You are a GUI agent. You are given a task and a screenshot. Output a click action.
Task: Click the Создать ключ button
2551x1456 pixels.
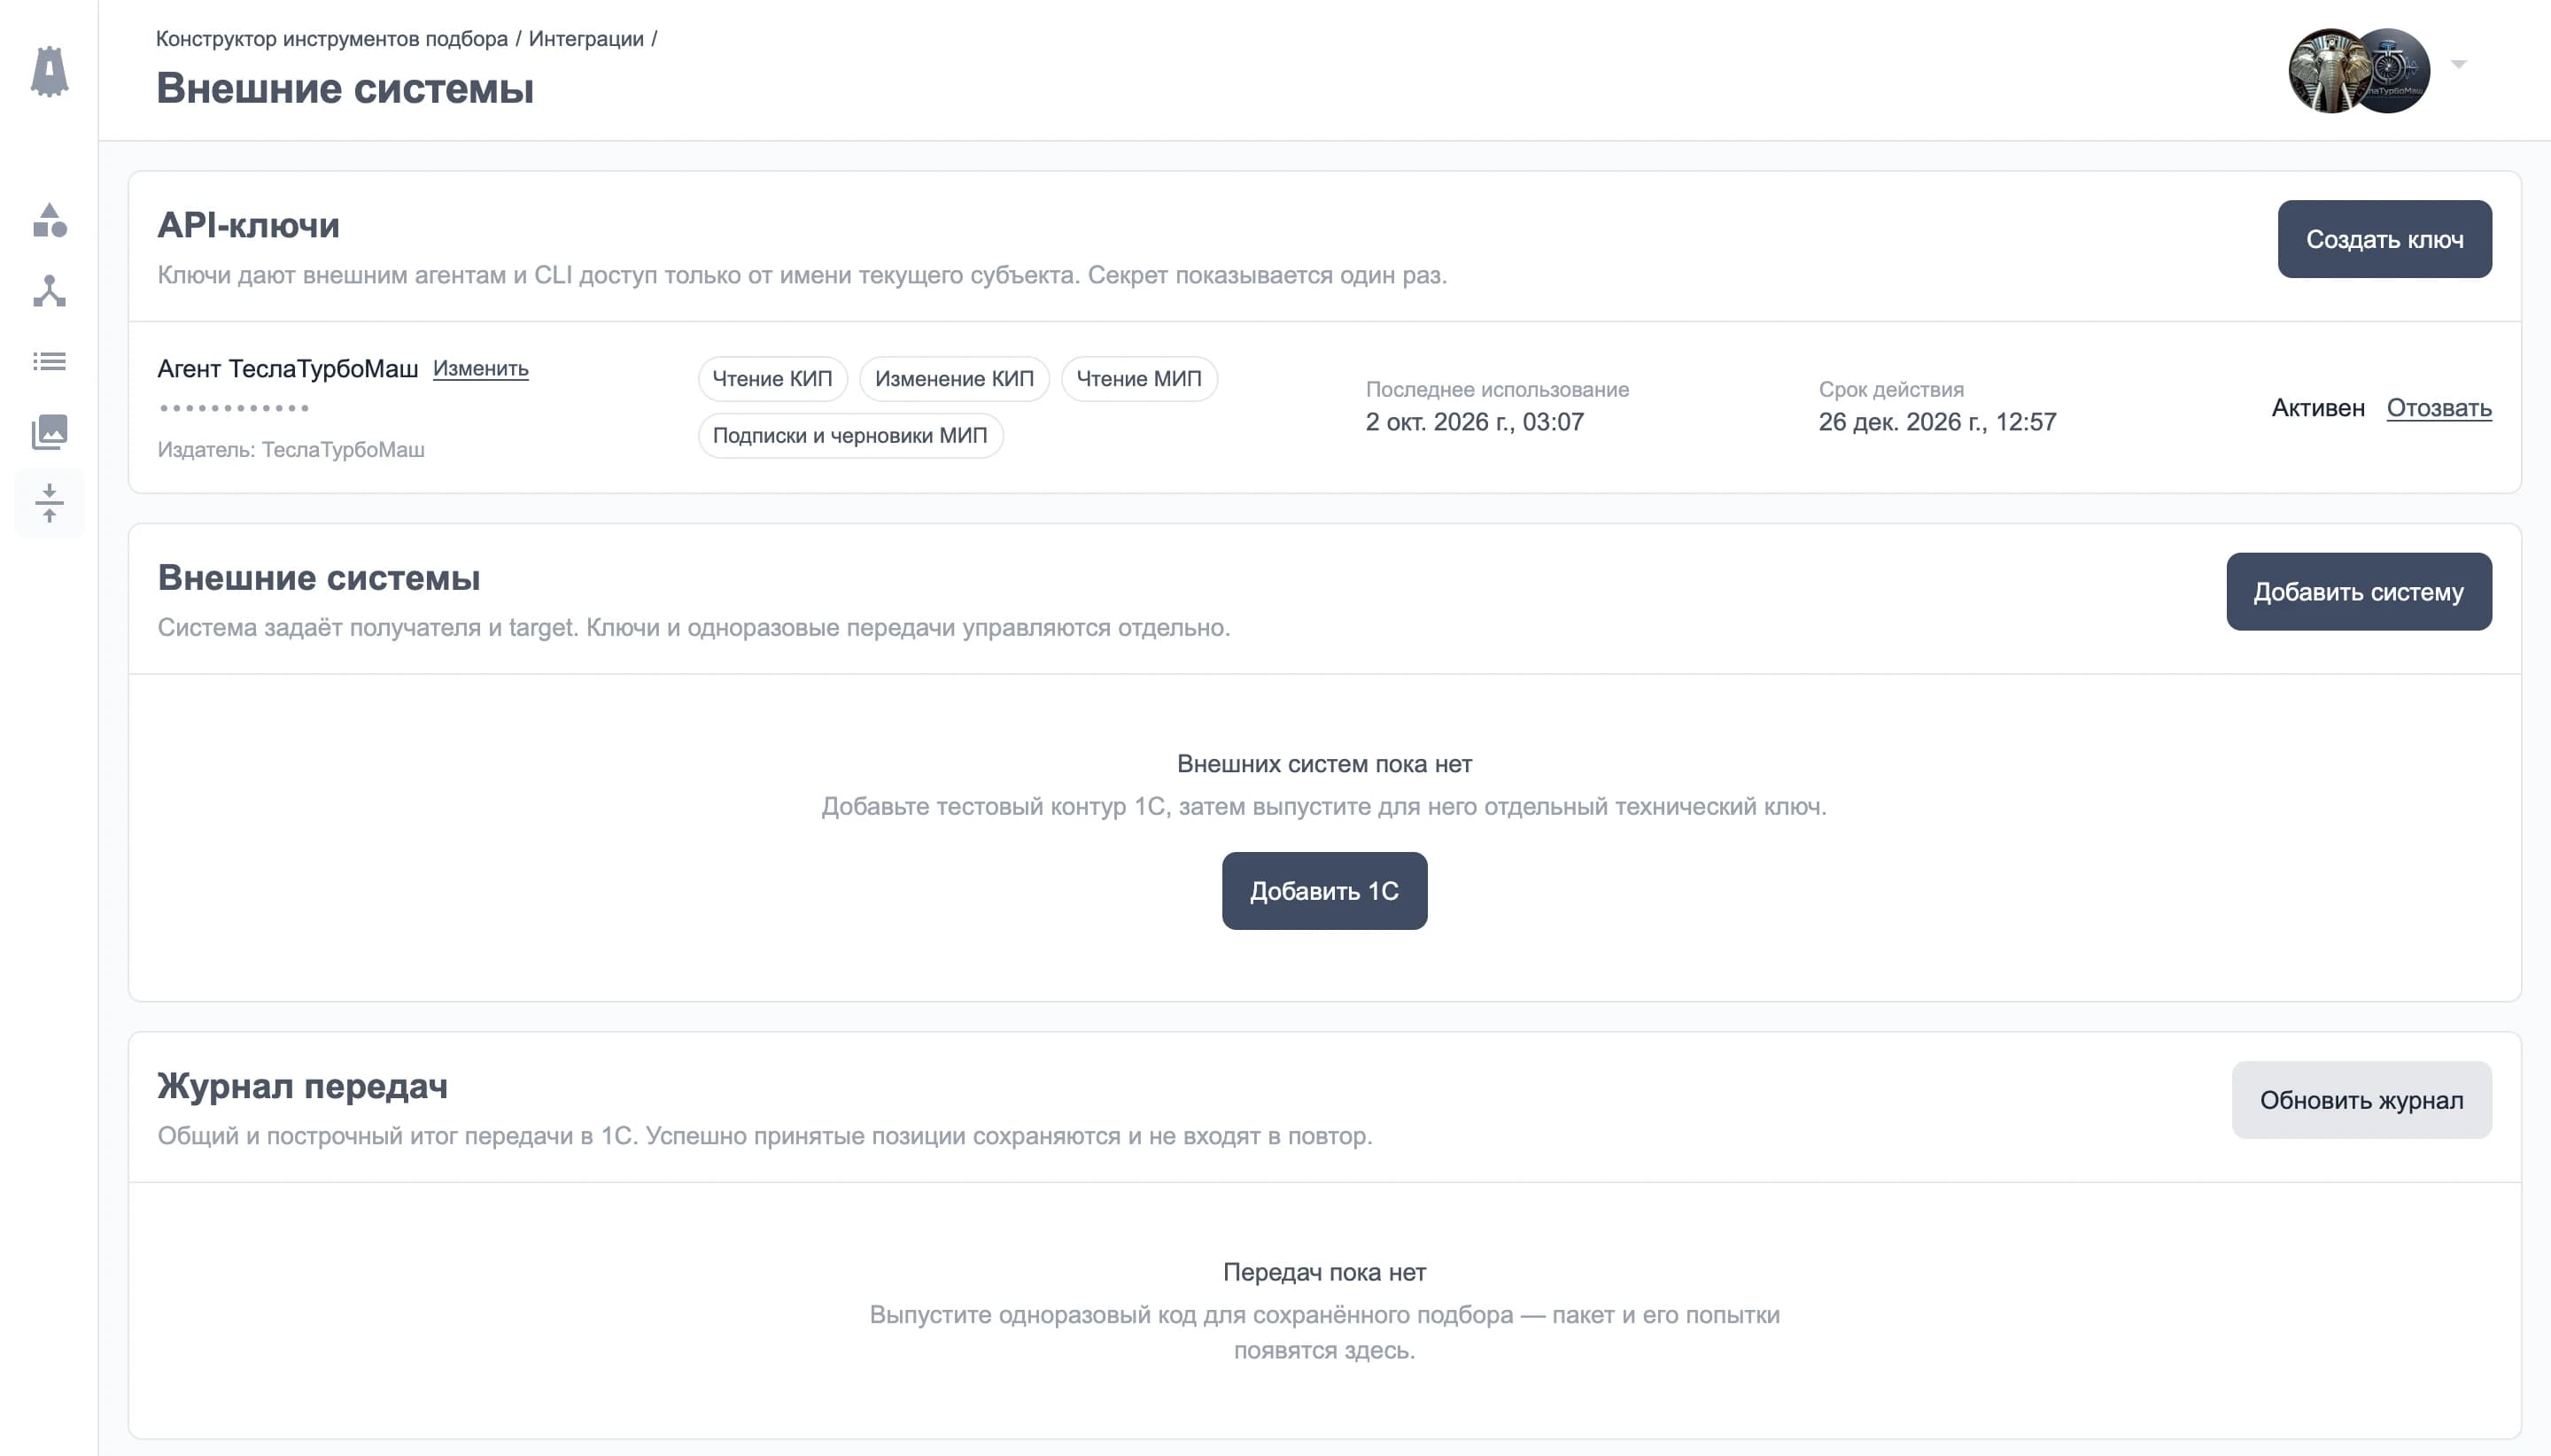[2384, 239]
